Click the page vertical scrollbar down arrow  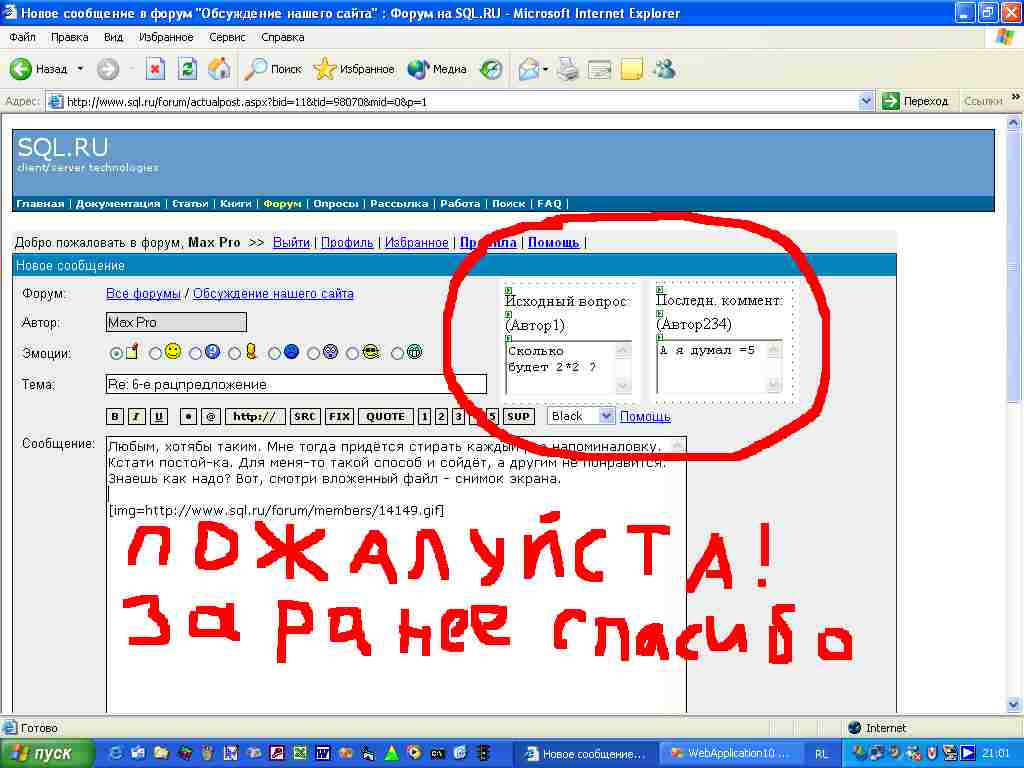1014,704
